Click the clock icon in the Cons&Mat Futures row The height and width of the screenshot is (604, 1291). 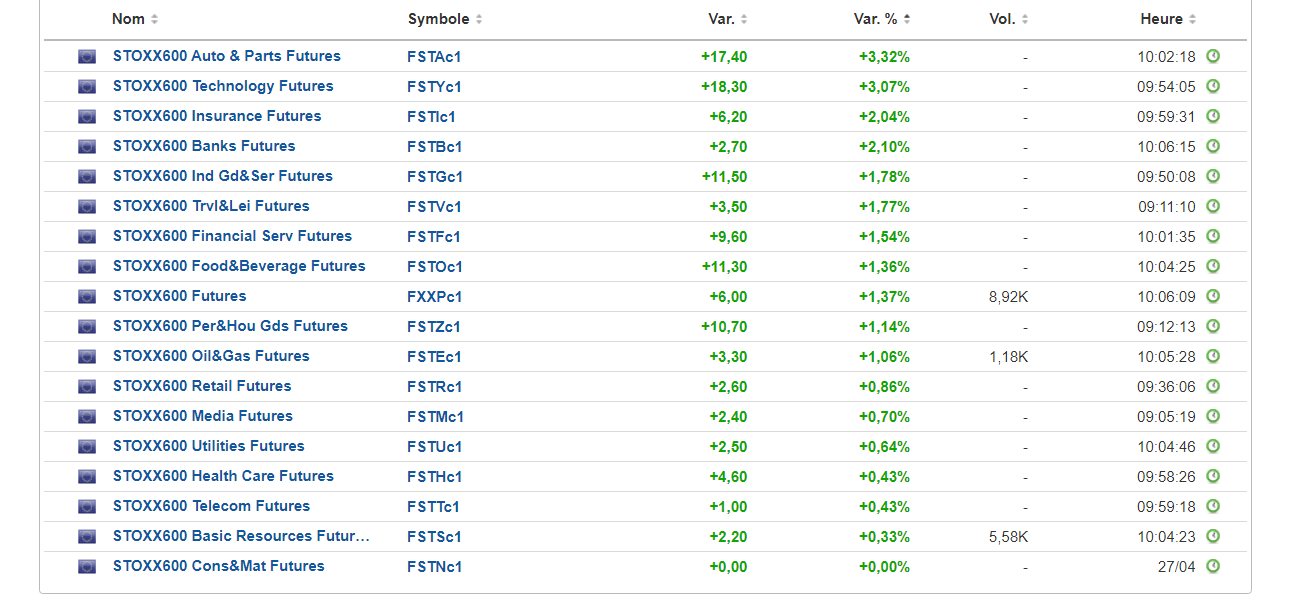1213,566
